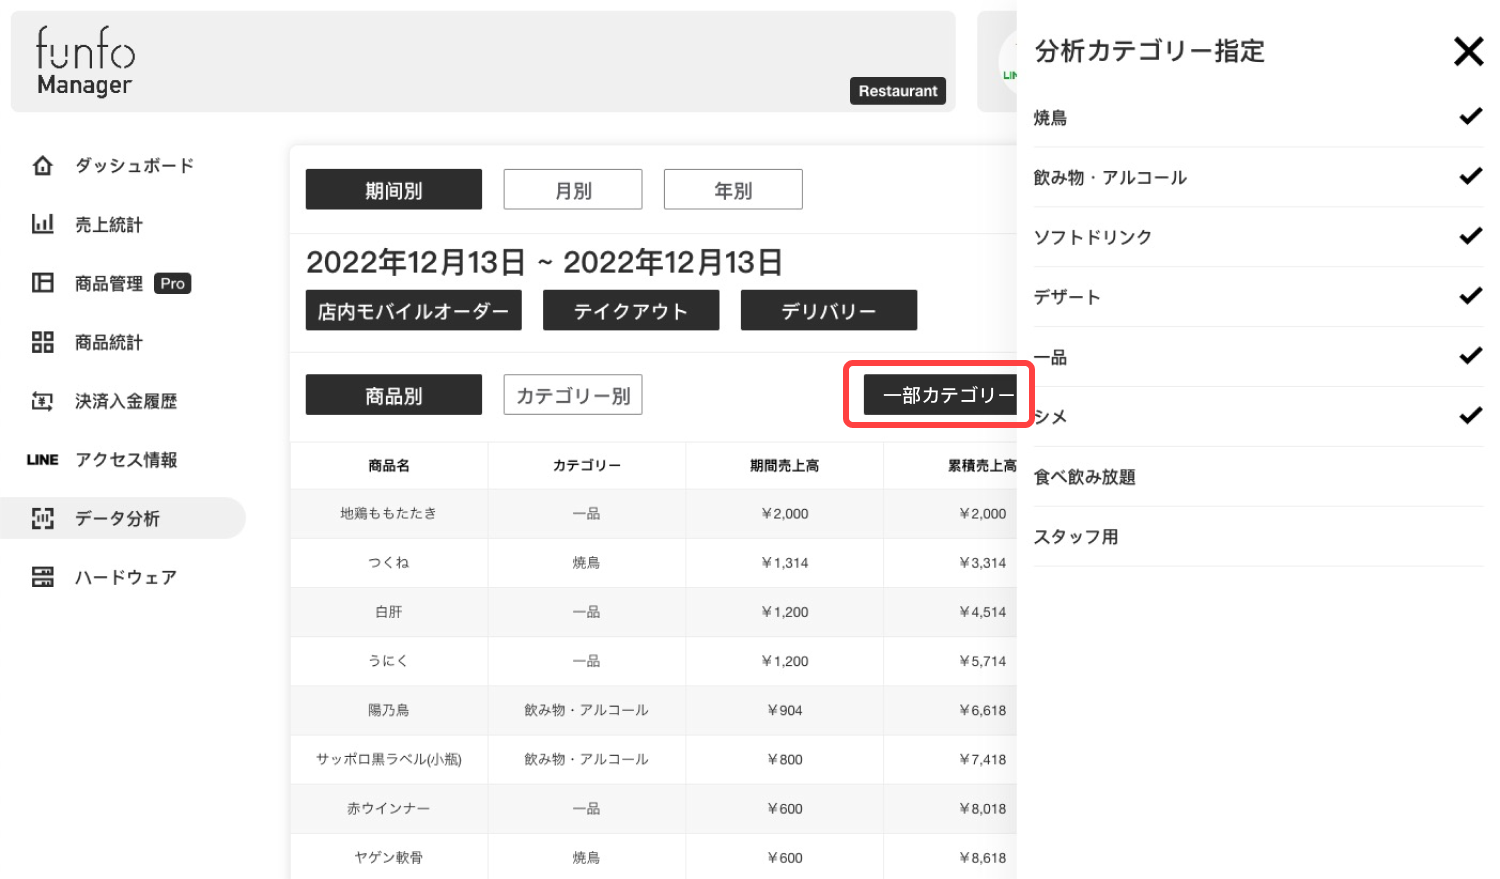
Task: Click the ¥1,314 period sales value
Action: [785, 563]
